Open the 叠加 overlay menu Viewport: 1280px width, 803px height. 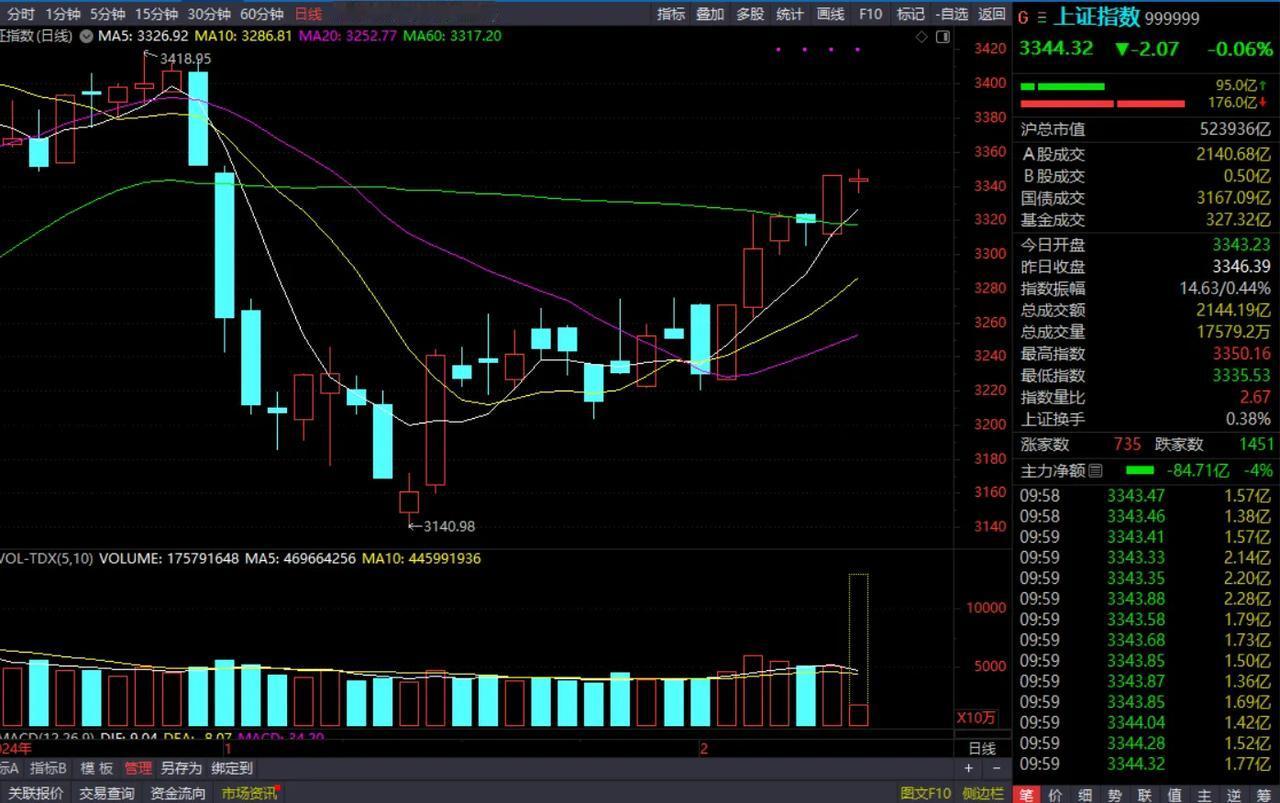pos(710,14)
